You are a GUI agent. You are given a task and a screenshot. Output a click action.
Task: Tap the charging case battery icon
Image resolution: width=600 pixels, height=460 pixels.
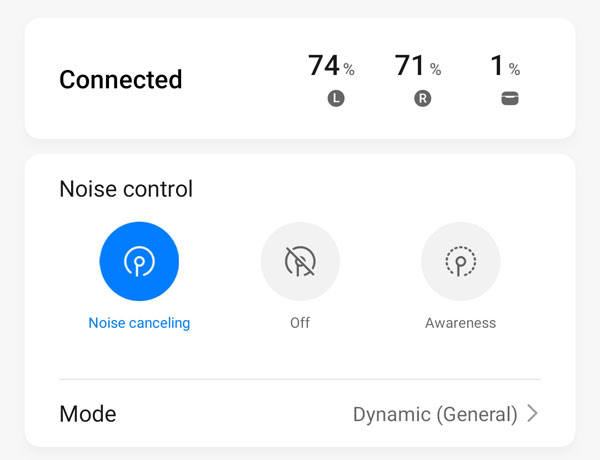[510, 99]
